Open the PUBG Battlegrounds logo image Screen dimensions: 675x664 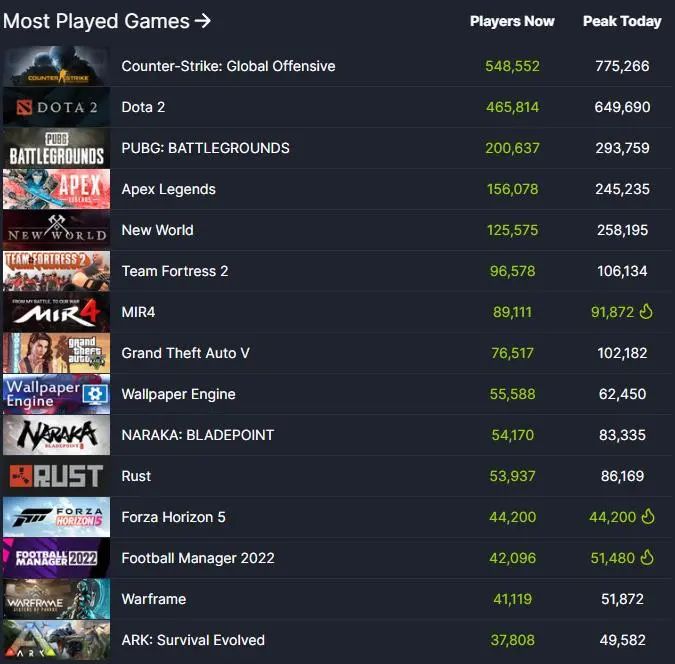(56, 148)
